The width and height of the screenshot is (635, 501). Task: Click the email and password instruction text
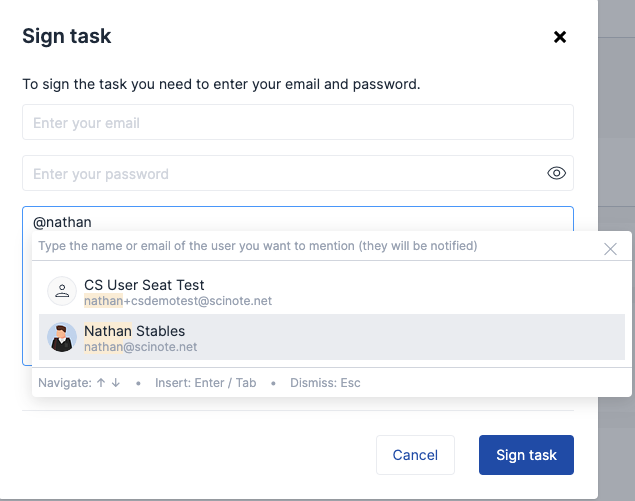click(x=221, y=84)
